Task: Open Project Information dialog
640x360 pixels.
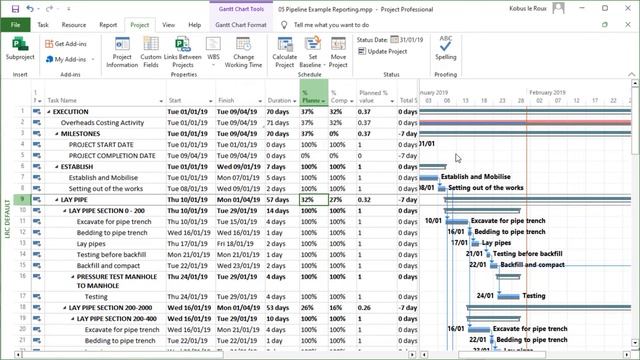Action: (122, 52)
